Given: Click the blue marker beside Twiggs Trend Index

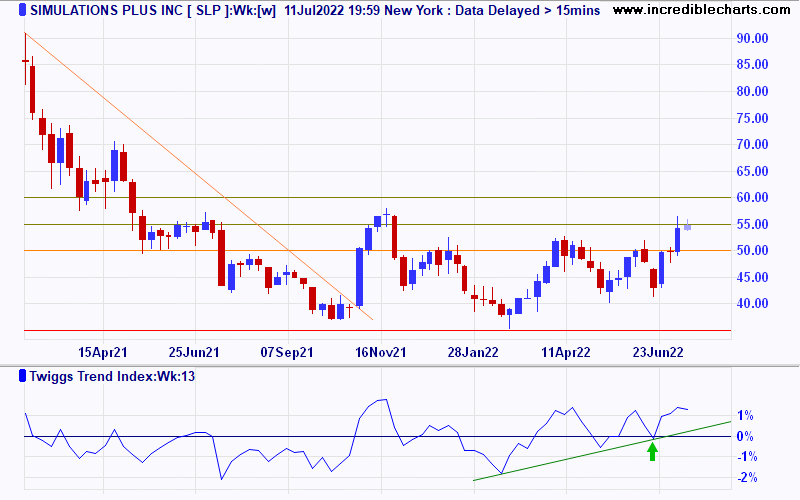Looking at the screenshot, I should 22,376.
